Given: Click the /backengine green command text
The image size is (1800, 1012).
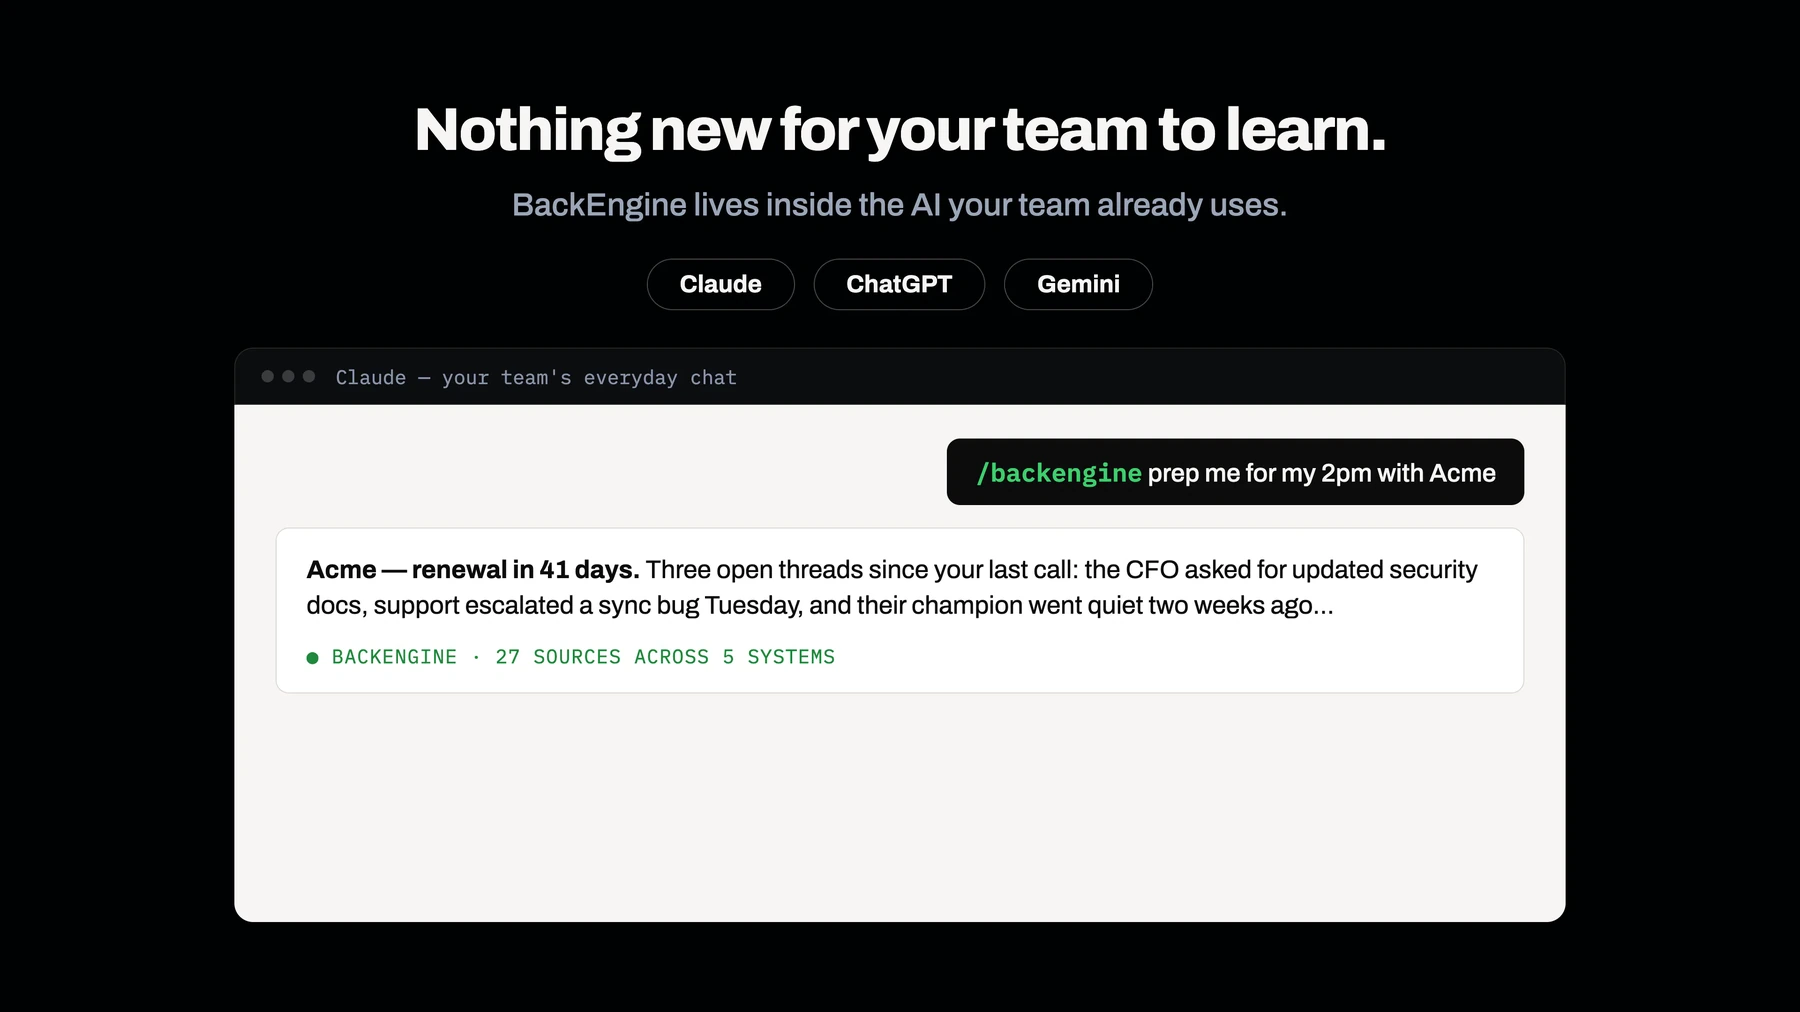Looking at the screenshot, I should pos(1059,473).
